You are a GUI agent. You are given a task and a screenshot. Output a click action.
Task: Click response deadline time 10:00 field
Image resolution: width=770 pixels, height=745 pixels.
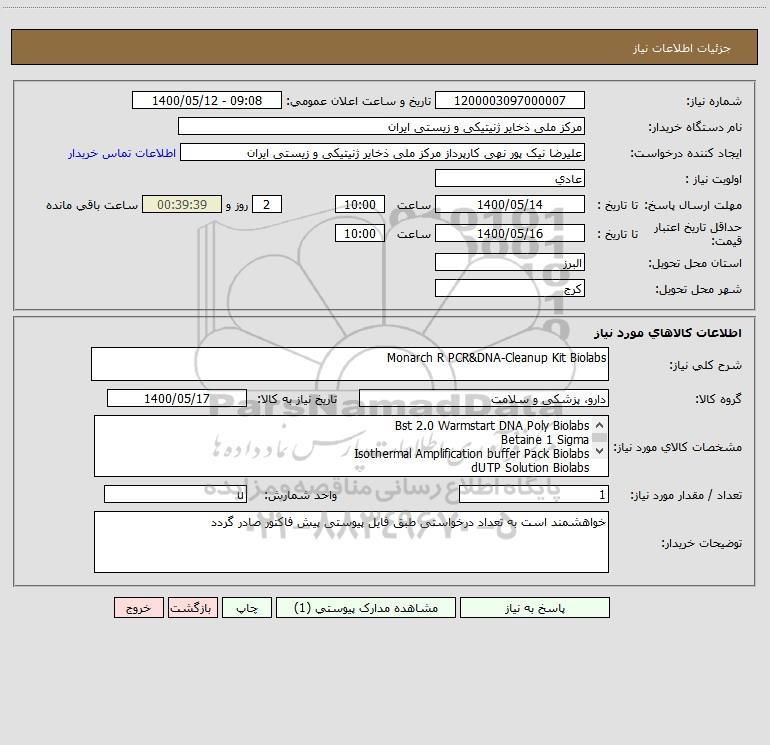click(x=359, y=204)
